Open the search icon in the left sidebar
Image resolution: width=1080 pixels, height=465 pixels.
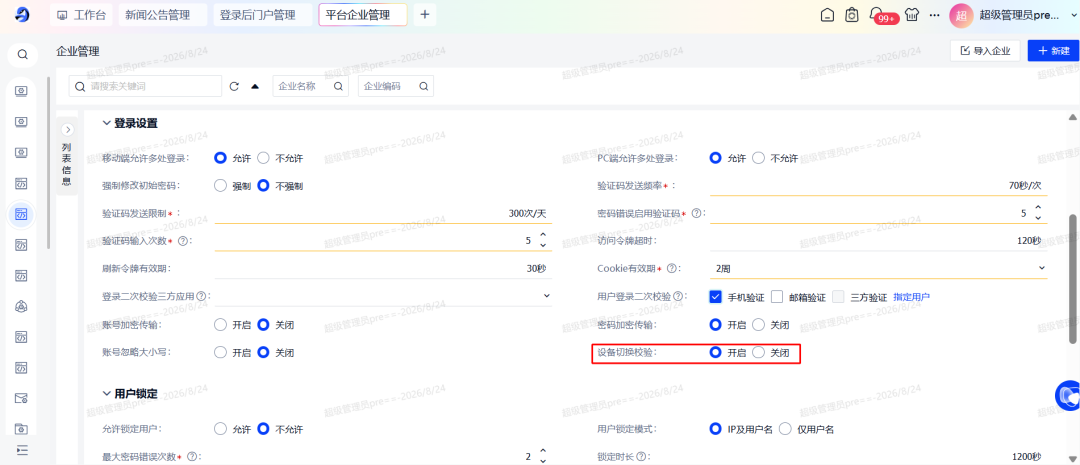[22, 54]
